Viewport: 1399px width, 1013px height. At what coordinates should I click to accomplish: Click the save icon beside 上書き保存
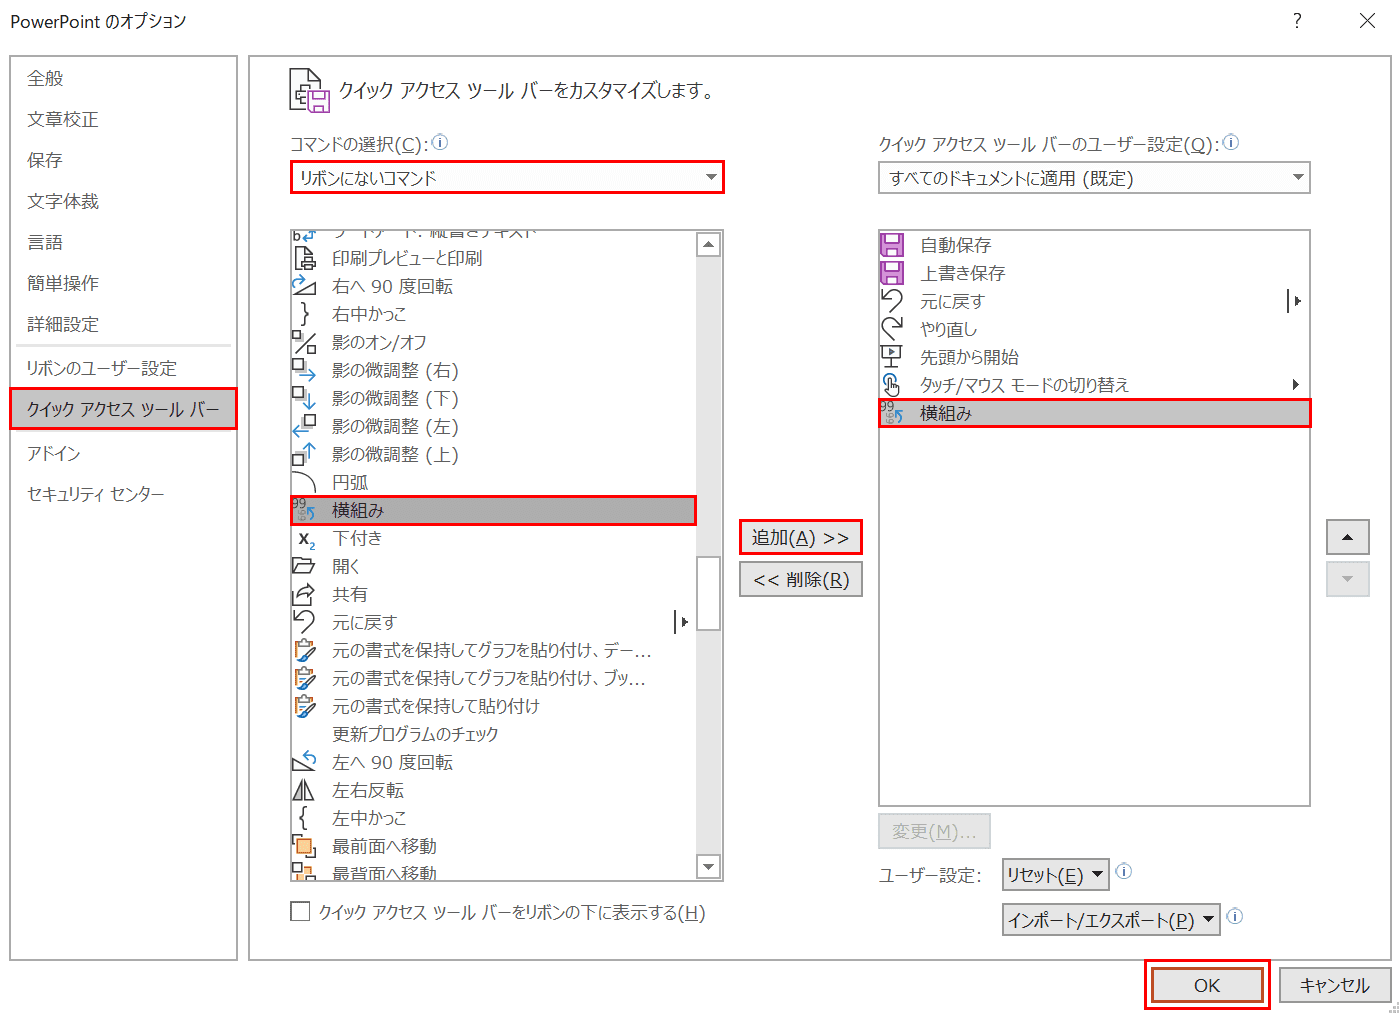point(892,273)
